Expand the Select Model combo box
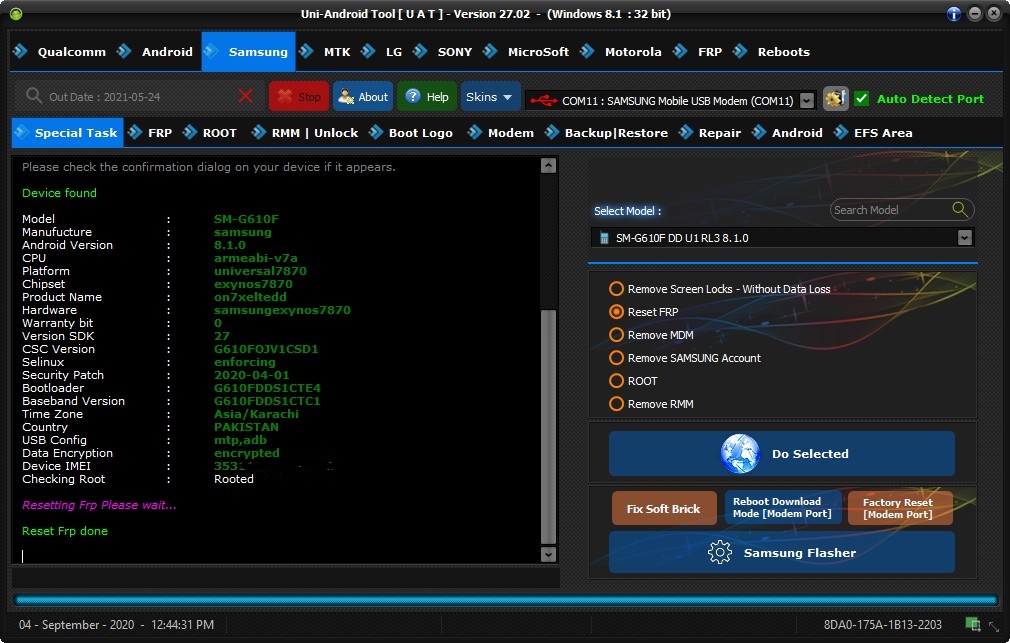1010x643 pixels. click(964, 238)
